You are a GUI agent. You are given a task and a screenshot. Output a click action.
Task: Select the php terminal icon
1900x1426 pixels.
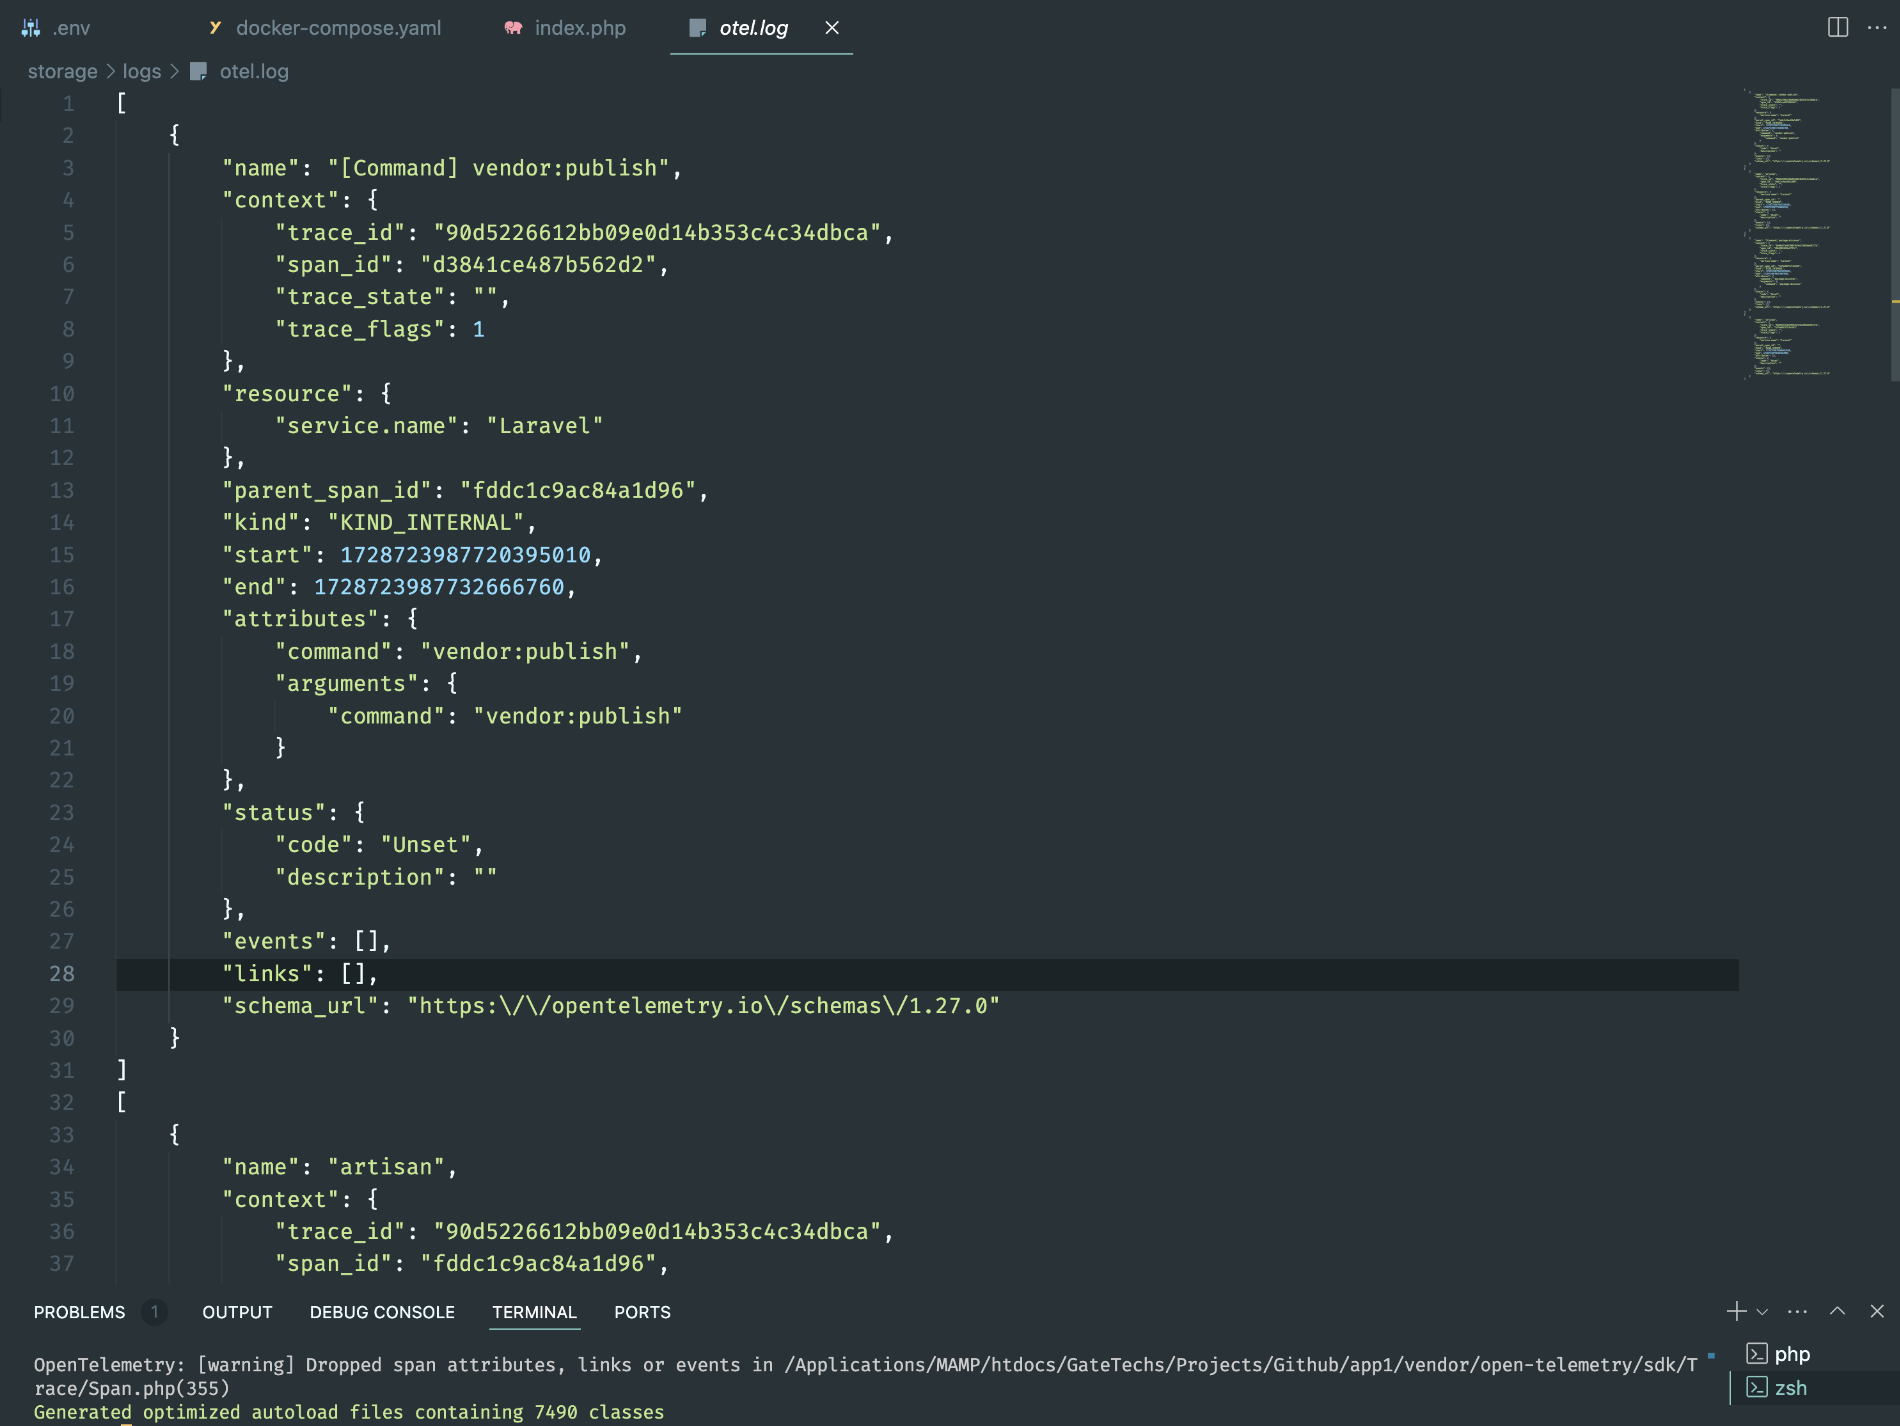point(1757,1354)
